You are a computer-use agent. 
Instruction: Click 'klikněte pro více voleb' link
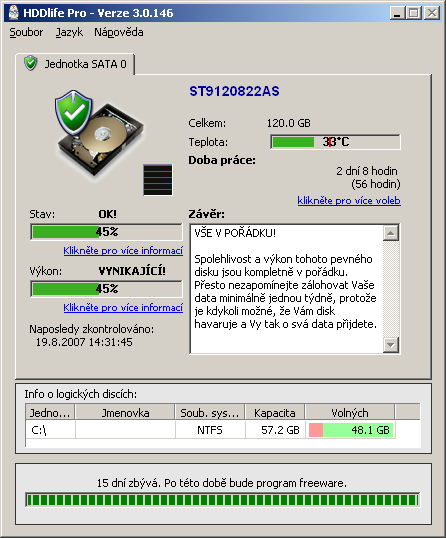(349, 200)
